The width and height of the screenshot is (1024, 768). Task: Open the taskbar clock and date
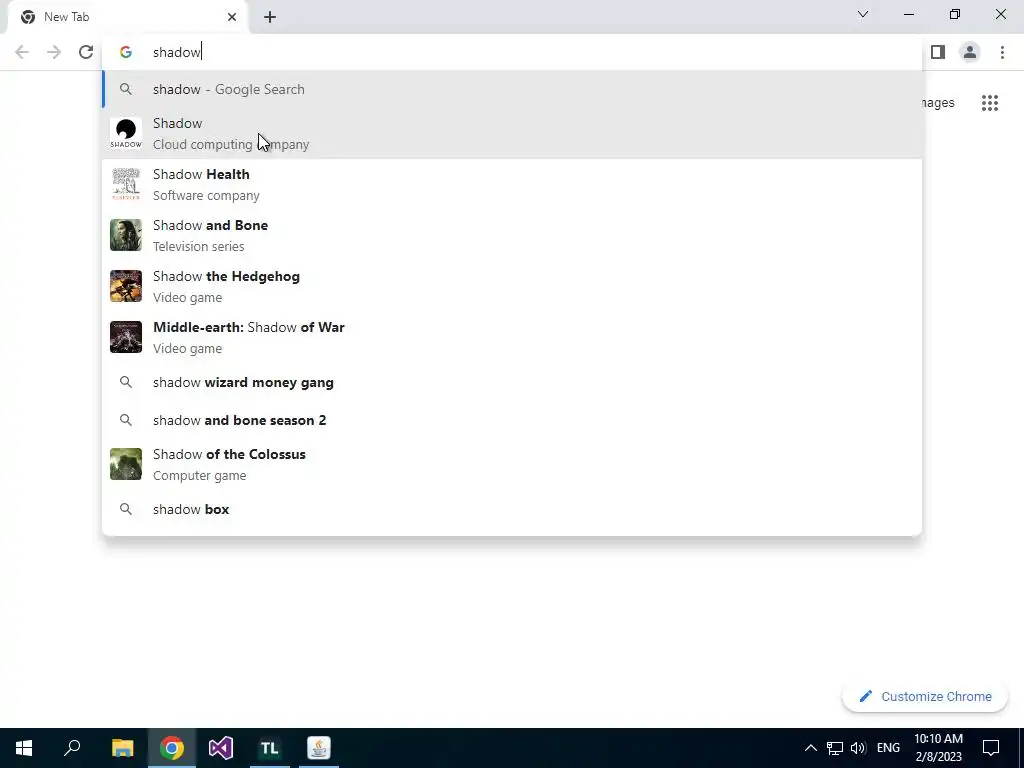[x=938, y=748]
